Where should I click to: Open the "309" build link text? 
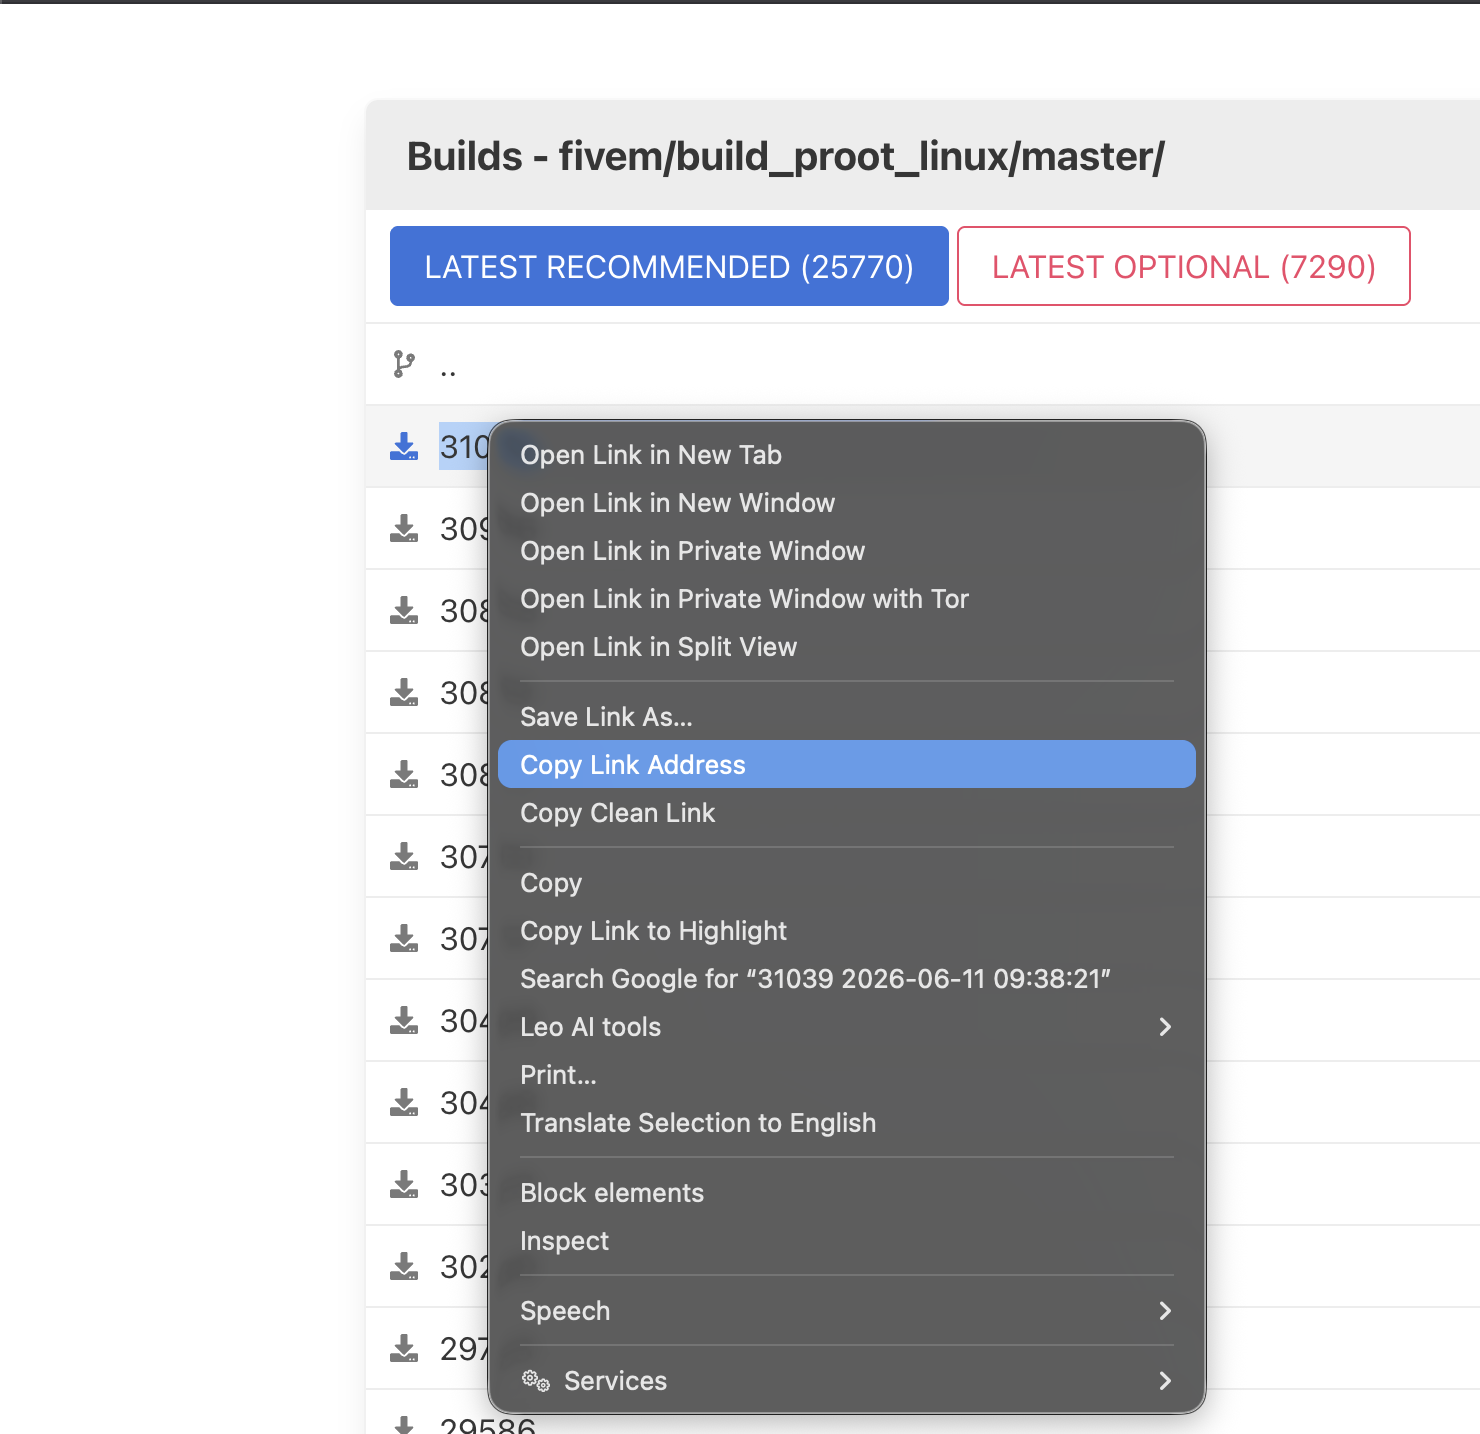[464, 528]
